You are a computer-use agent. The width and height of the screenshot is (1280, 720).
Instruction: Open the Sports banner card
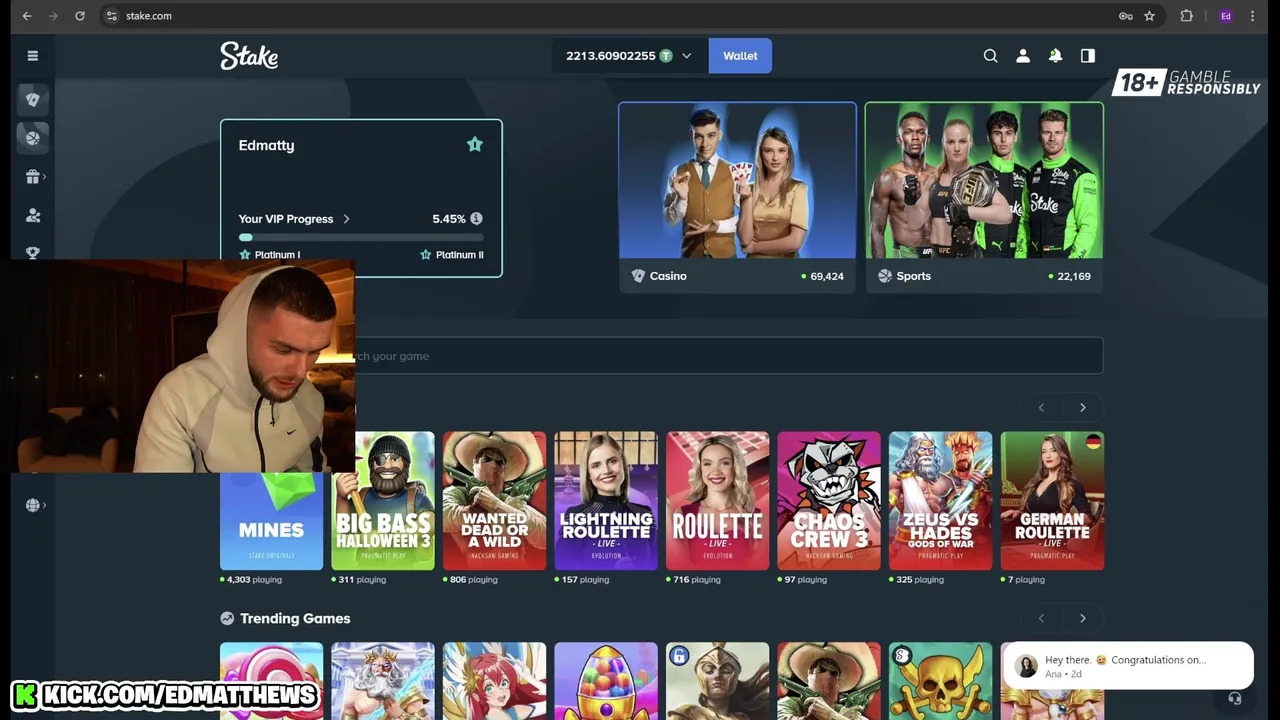(x=984, y=197)
